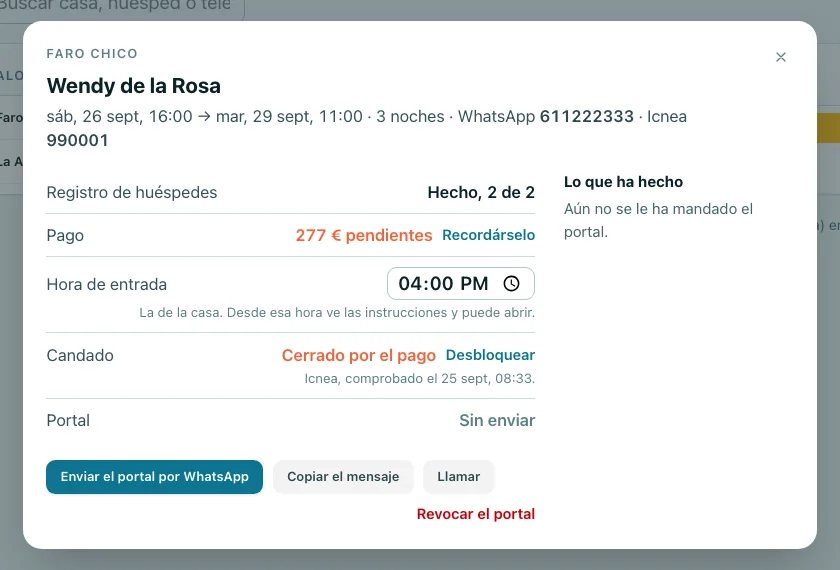
Task: Click the 277 € pendientes amount
Action: coord(364,235)
